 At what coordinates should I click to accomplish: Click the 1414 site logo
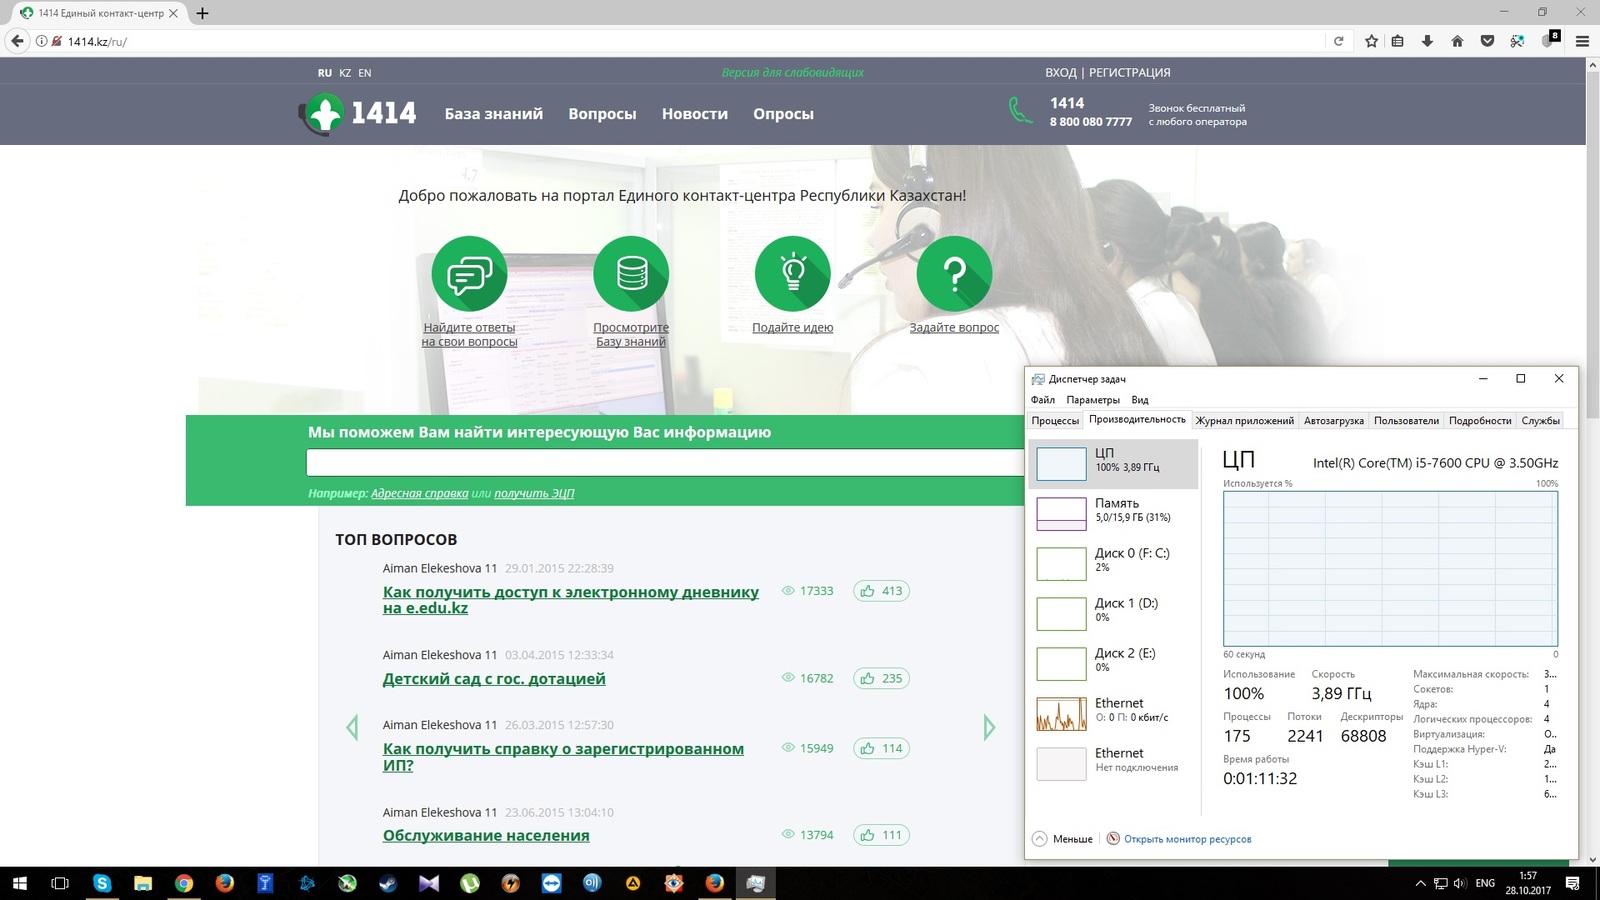(x=357, y=113)
